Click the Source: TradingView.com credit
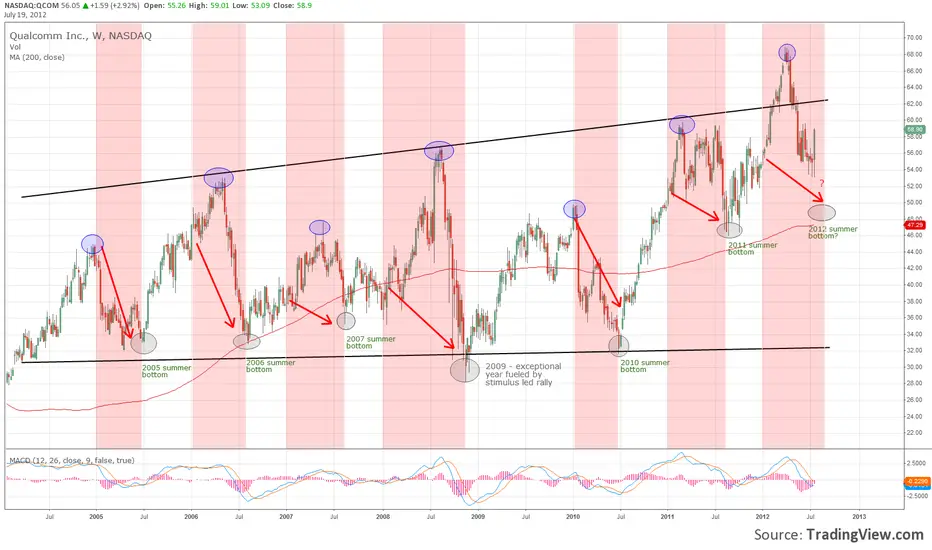 839,535
